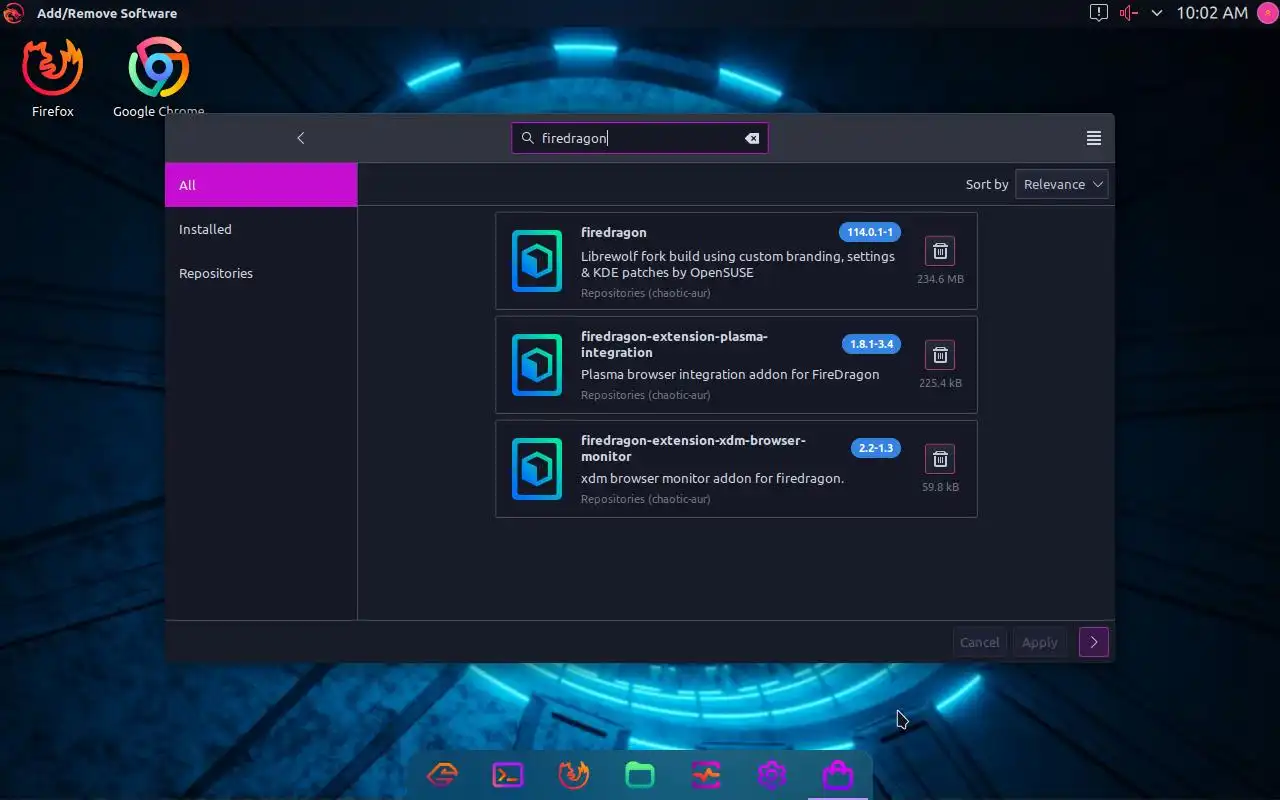
Task: Open the terminal from the dock
Action: [x=508, y=775]
